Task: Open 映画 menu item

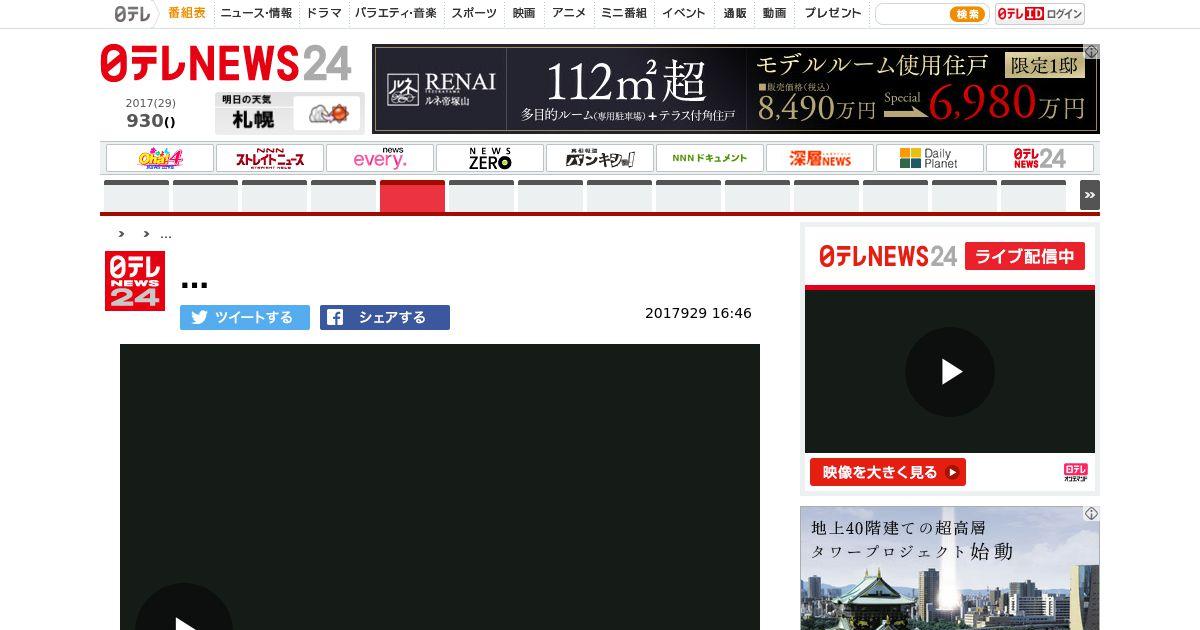Action: [524, 13]
